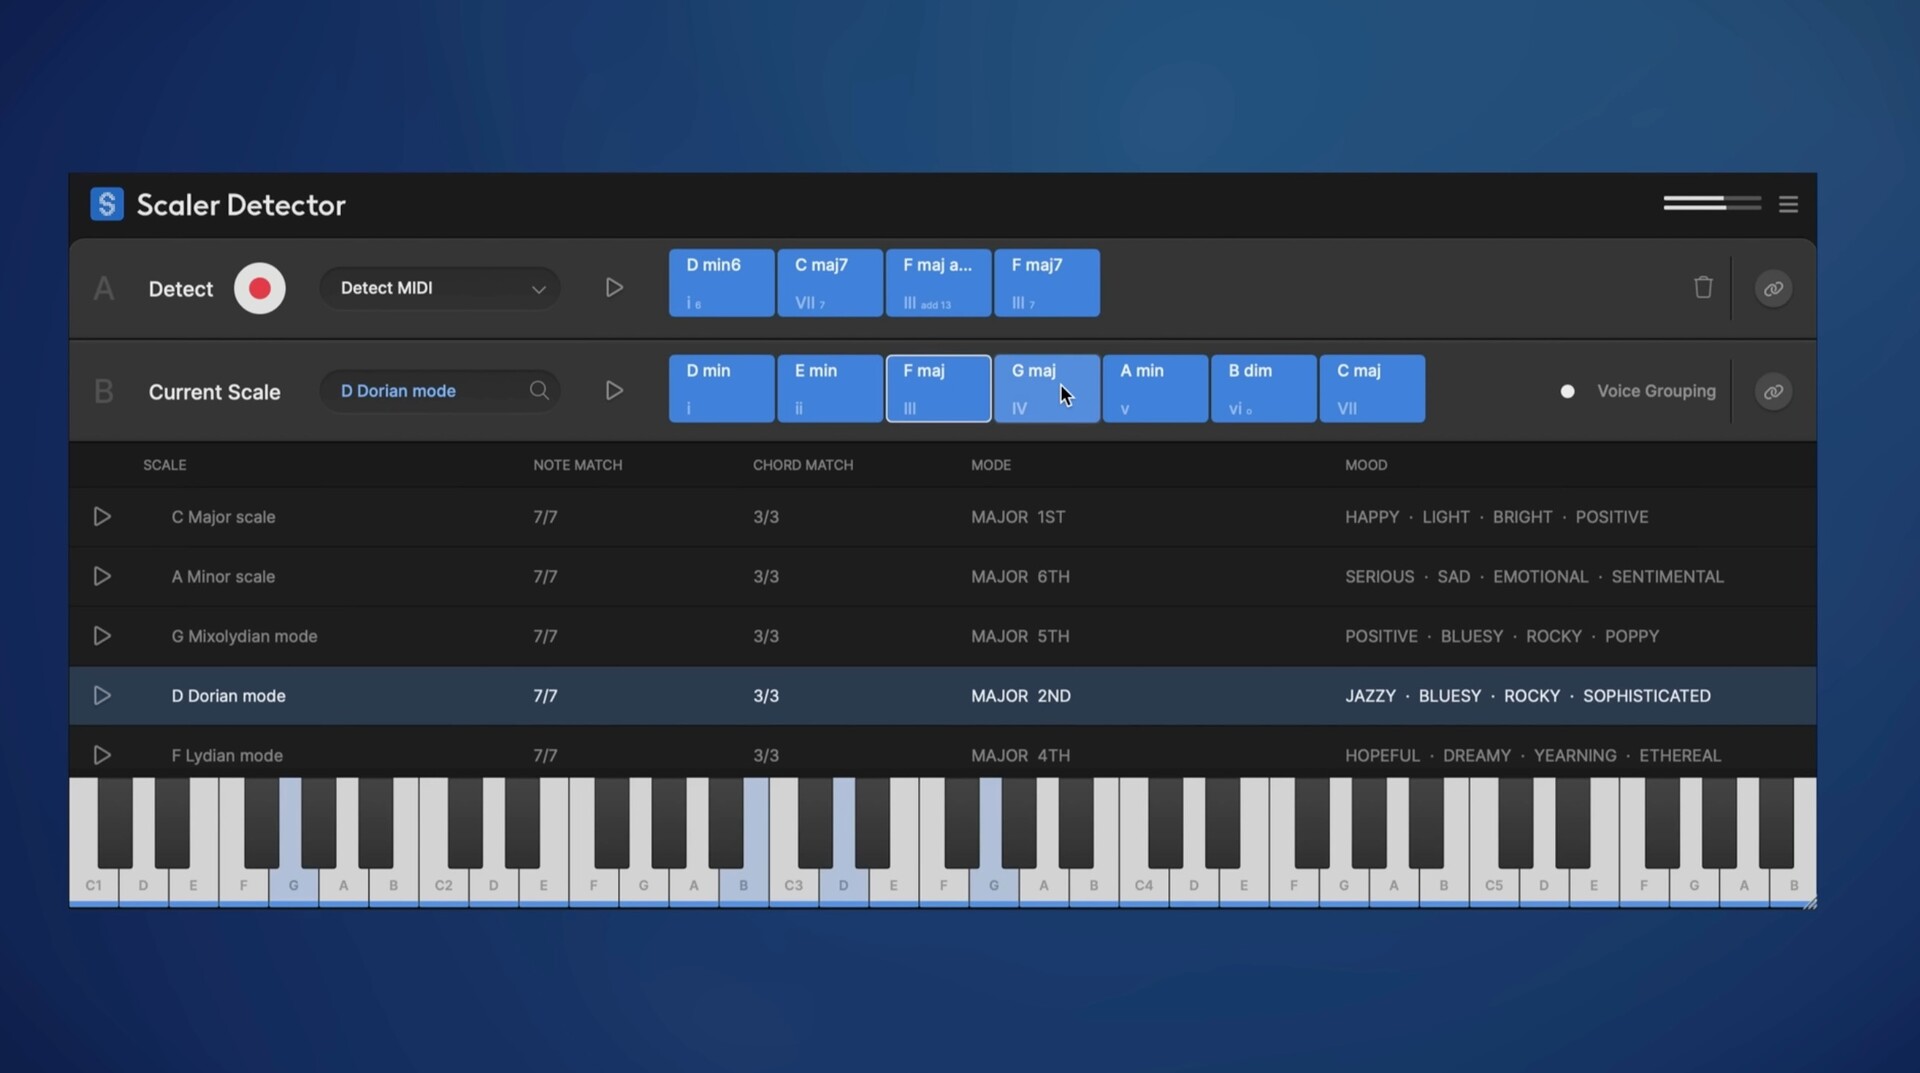Image resolution: width=1920 pixels, height=1073 pixels.
Task: Play the detected chords in section A
Action: click(x=614, y=288)
